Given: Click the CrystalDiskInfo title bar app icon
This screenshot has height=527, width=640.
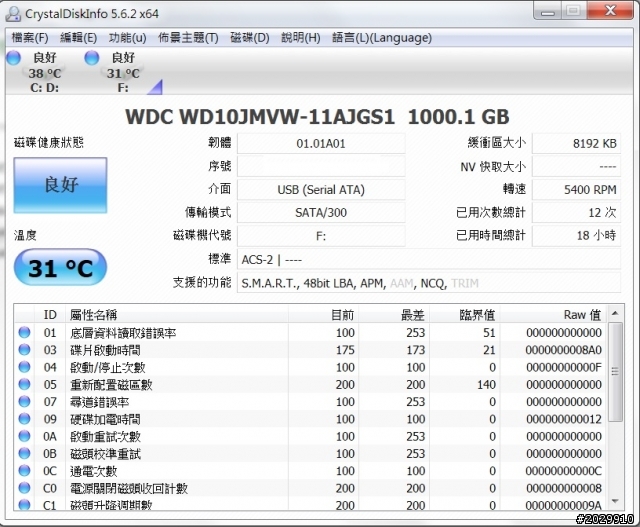Looking at the screenshot, I should (x=13, y=14).
